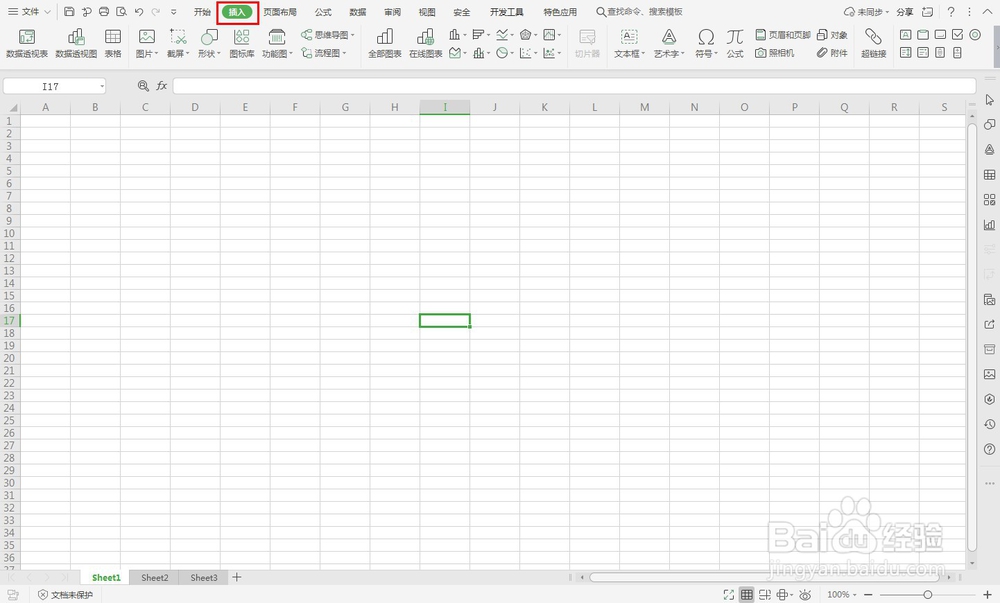Viewport: 1000px width, 603px height.
Task: Expand the flowchart (流程图) dropdown
Action: (323, 53)
